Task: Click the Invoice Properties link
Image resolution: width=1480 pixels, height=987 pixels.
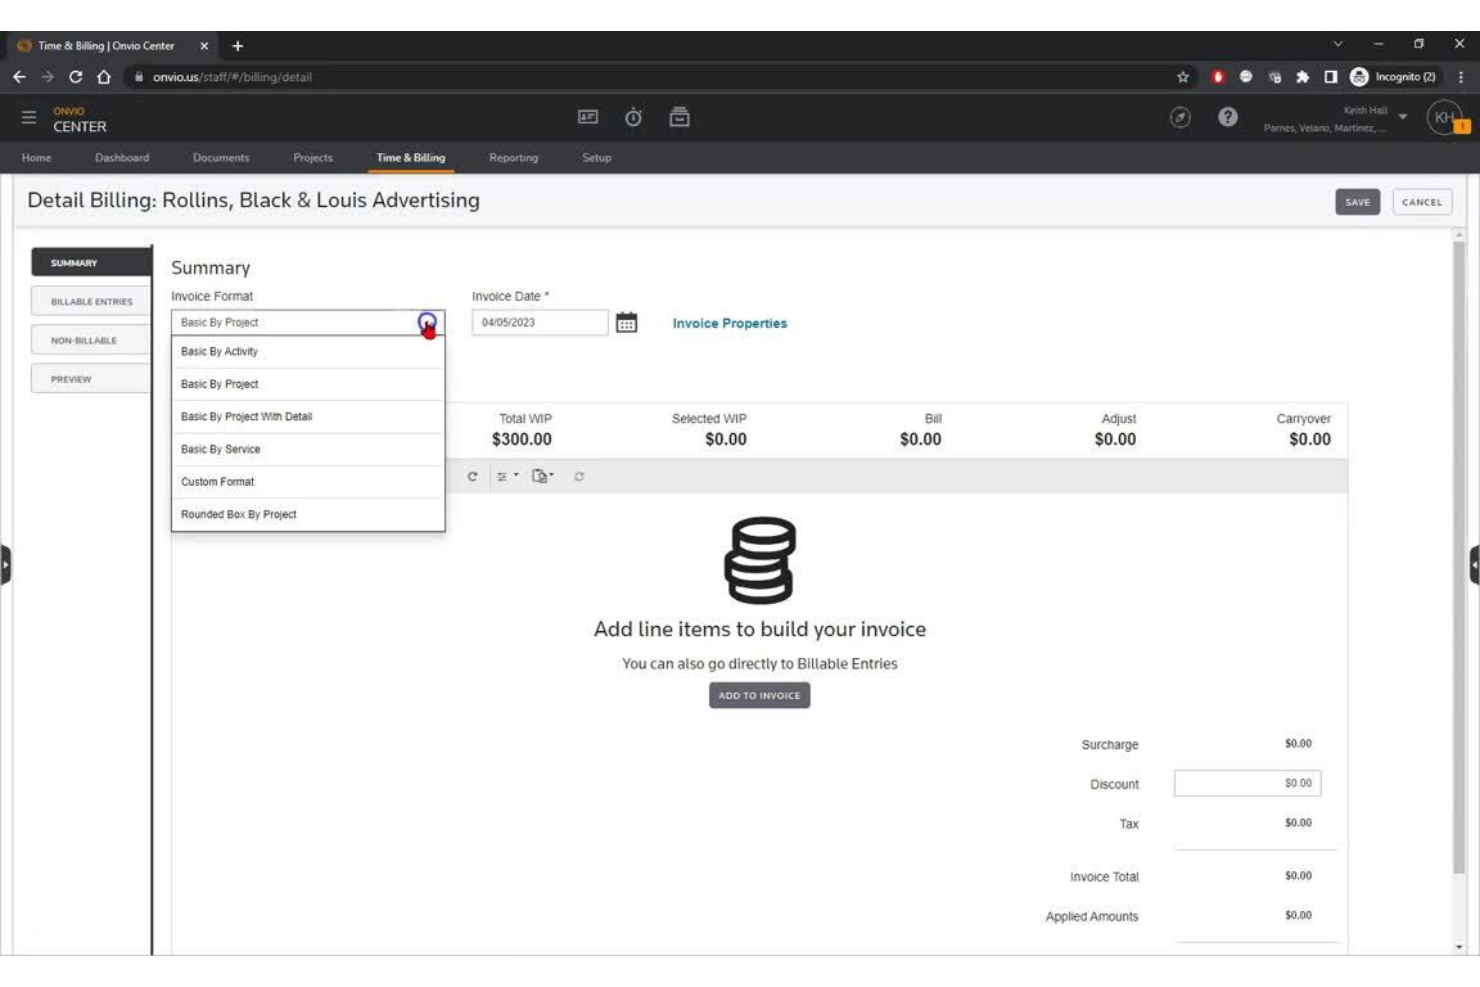Action: click(x=729, y=322)
